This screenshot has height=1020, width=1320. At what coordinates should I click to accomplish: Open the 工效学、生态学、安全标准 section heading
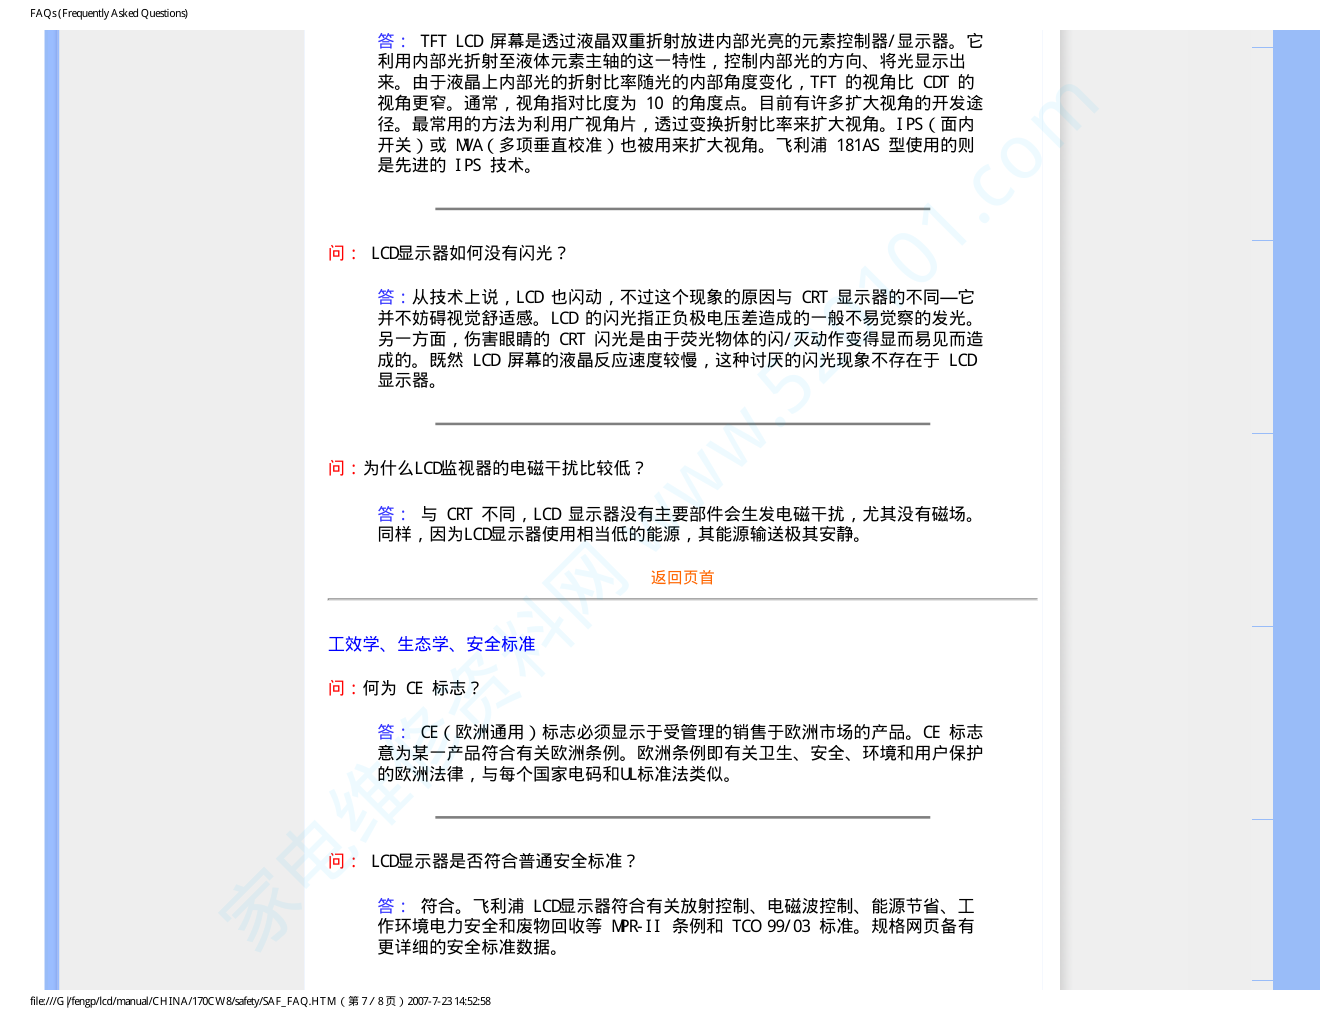point(431,644)
